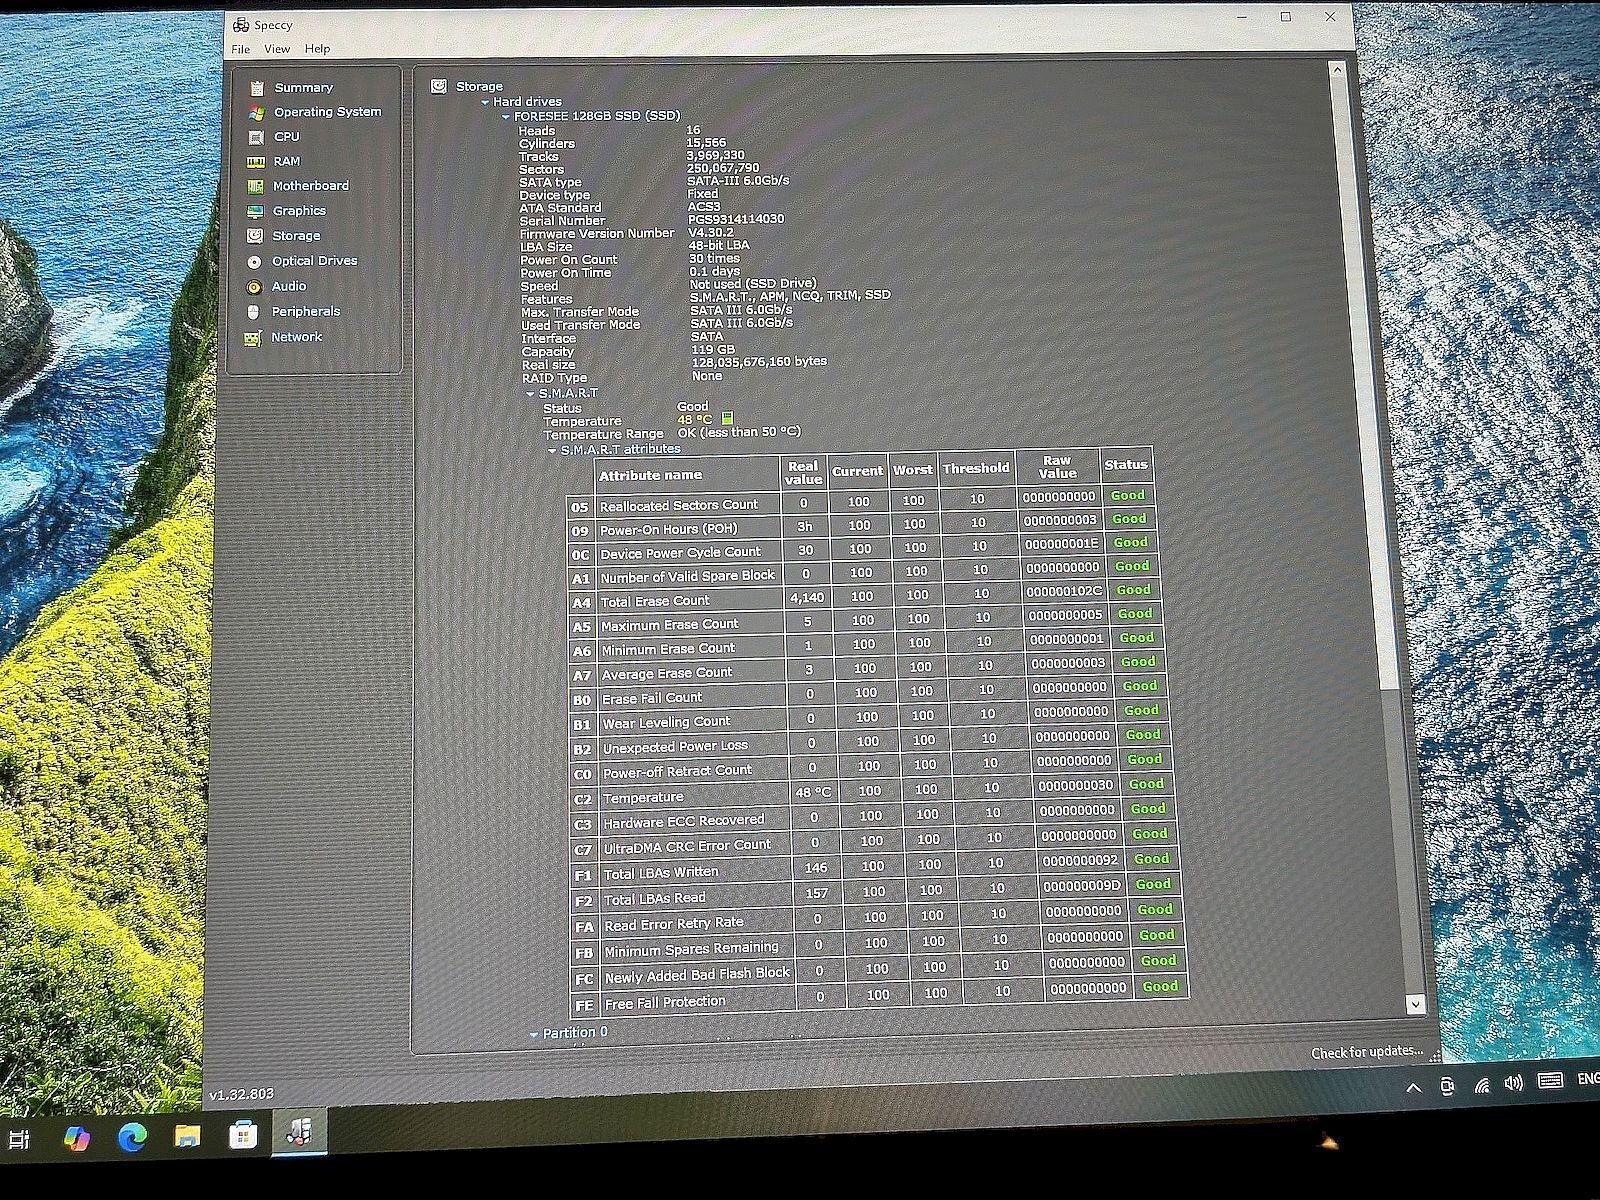Click the Wear Leveling Count attribute
Screen dimensions: 1600x1200
[x=667, y=722]
